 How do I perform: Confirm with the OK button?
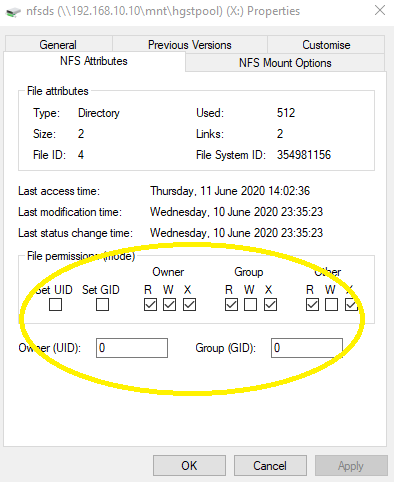pos(189,466)
